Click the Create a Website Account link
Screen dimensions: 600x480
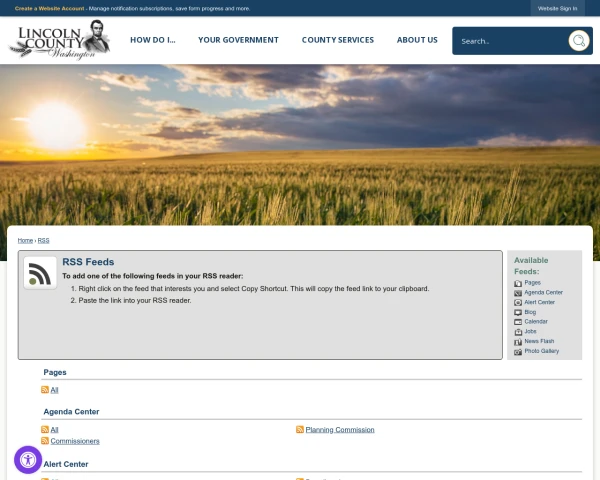point(49,8)
